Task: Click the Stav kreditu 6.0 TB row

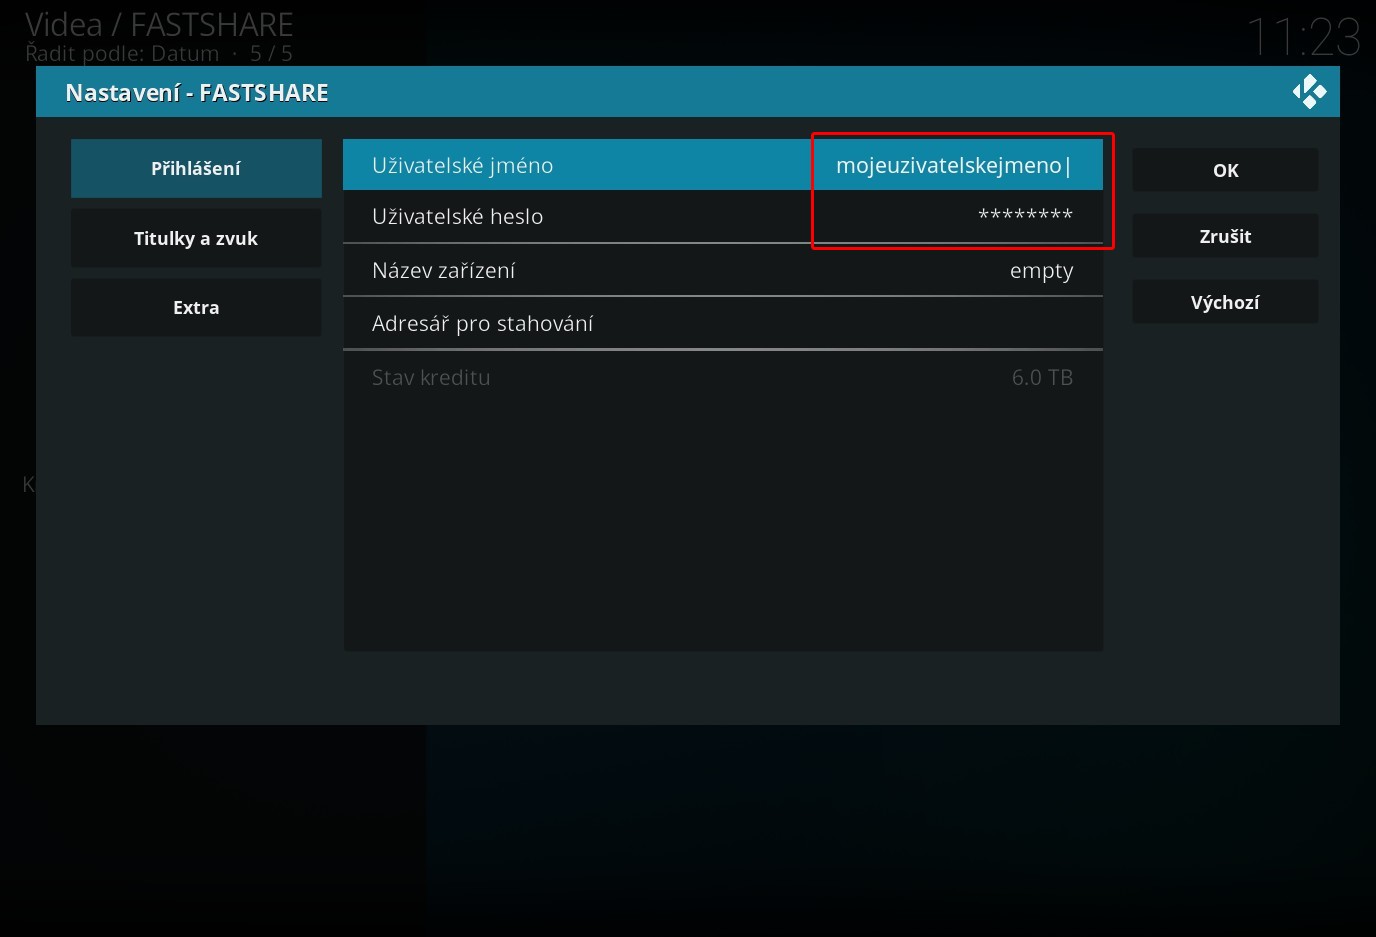Action: (722, 377)
